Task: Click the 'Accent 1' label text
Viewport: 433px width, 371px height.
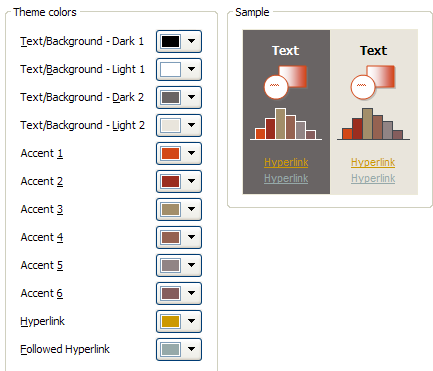Action: (x=42, y=153)
